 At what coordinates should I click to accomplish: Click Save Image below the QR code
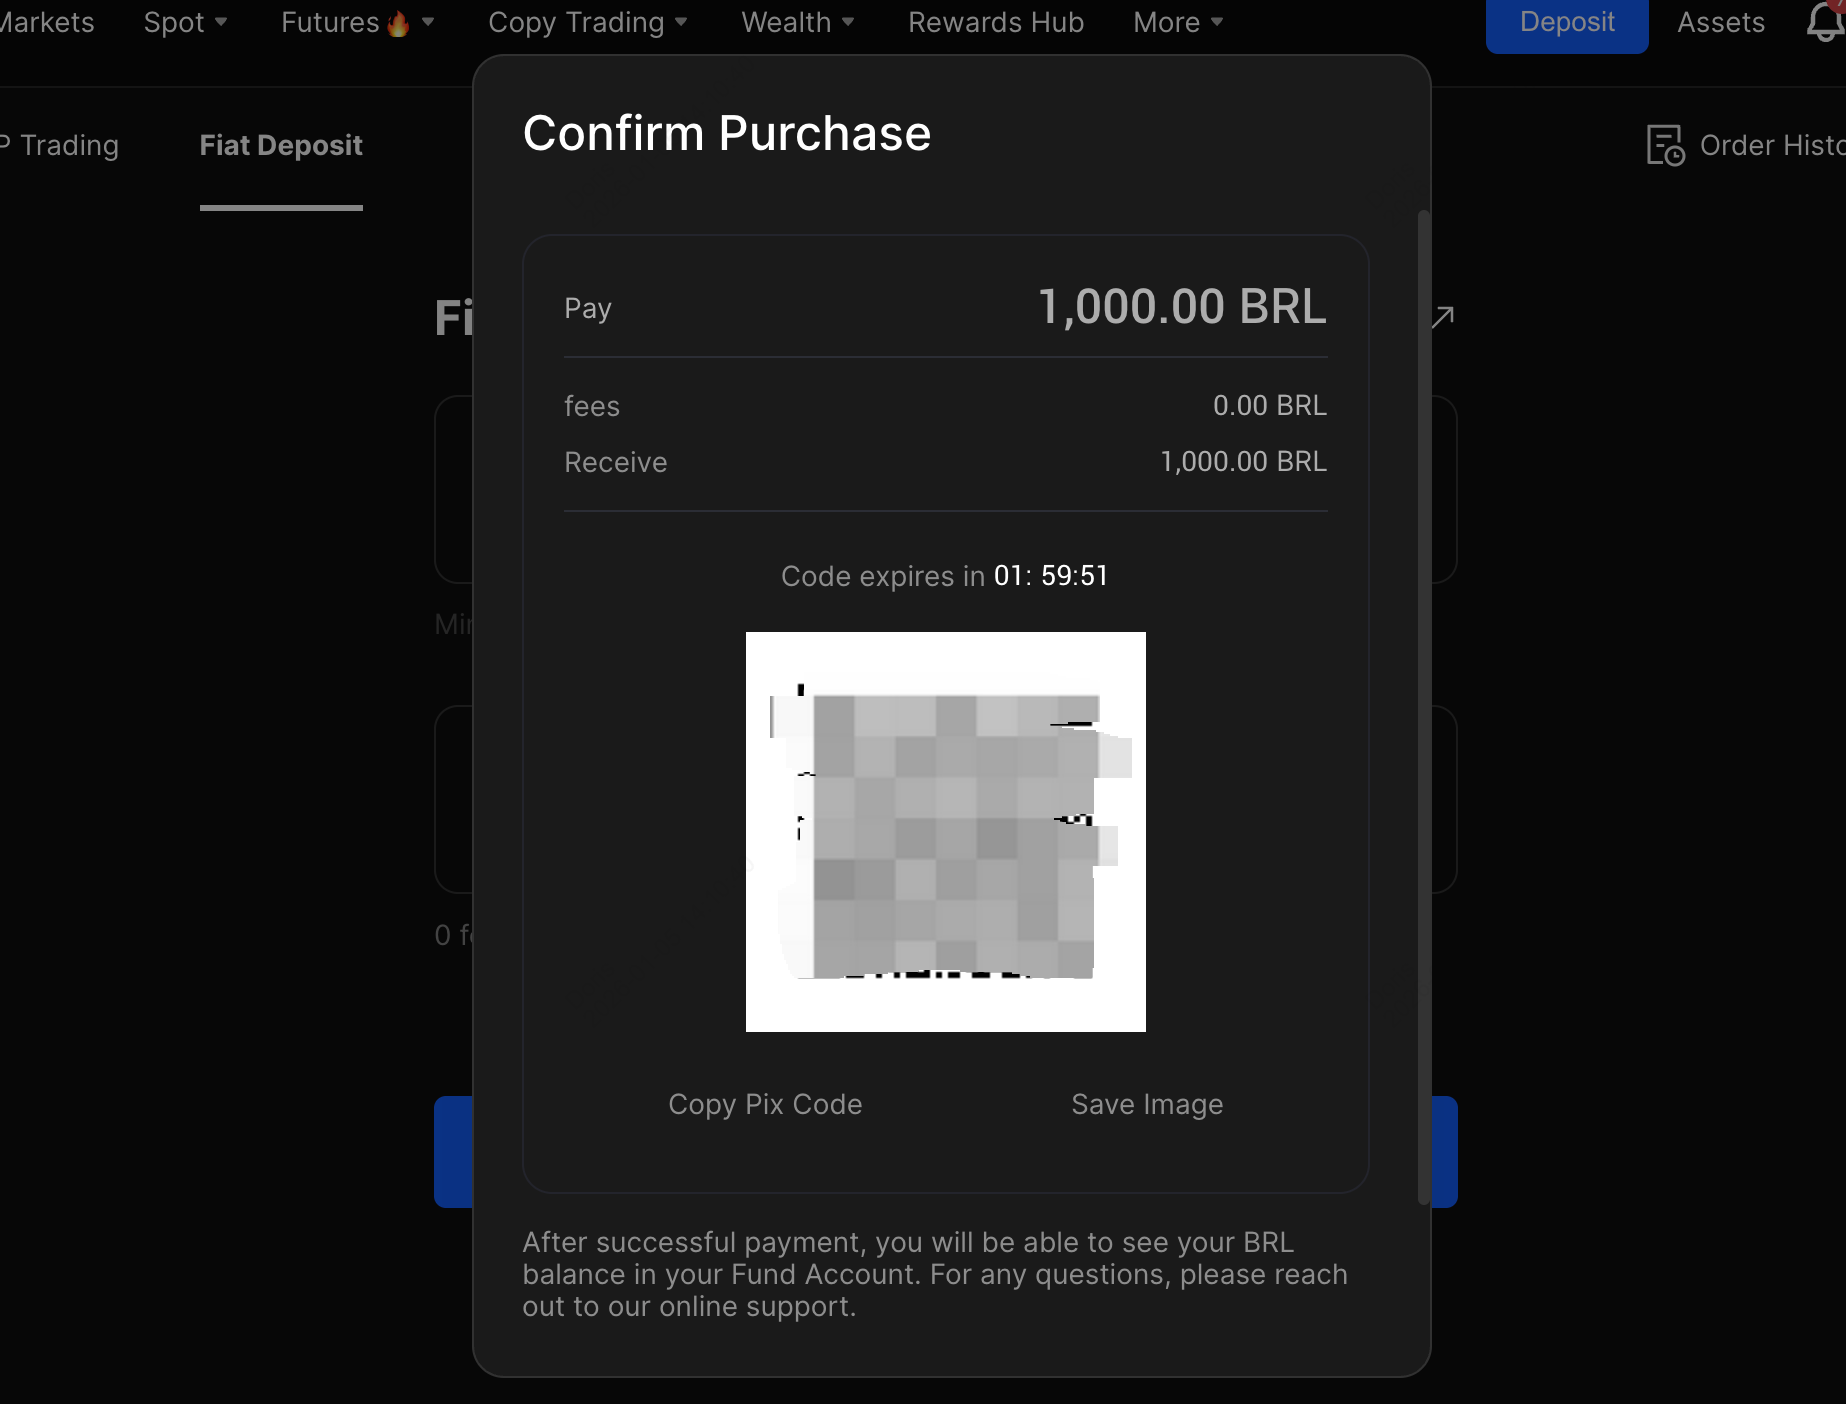pyautogui.click(x=1147, y=1104)
